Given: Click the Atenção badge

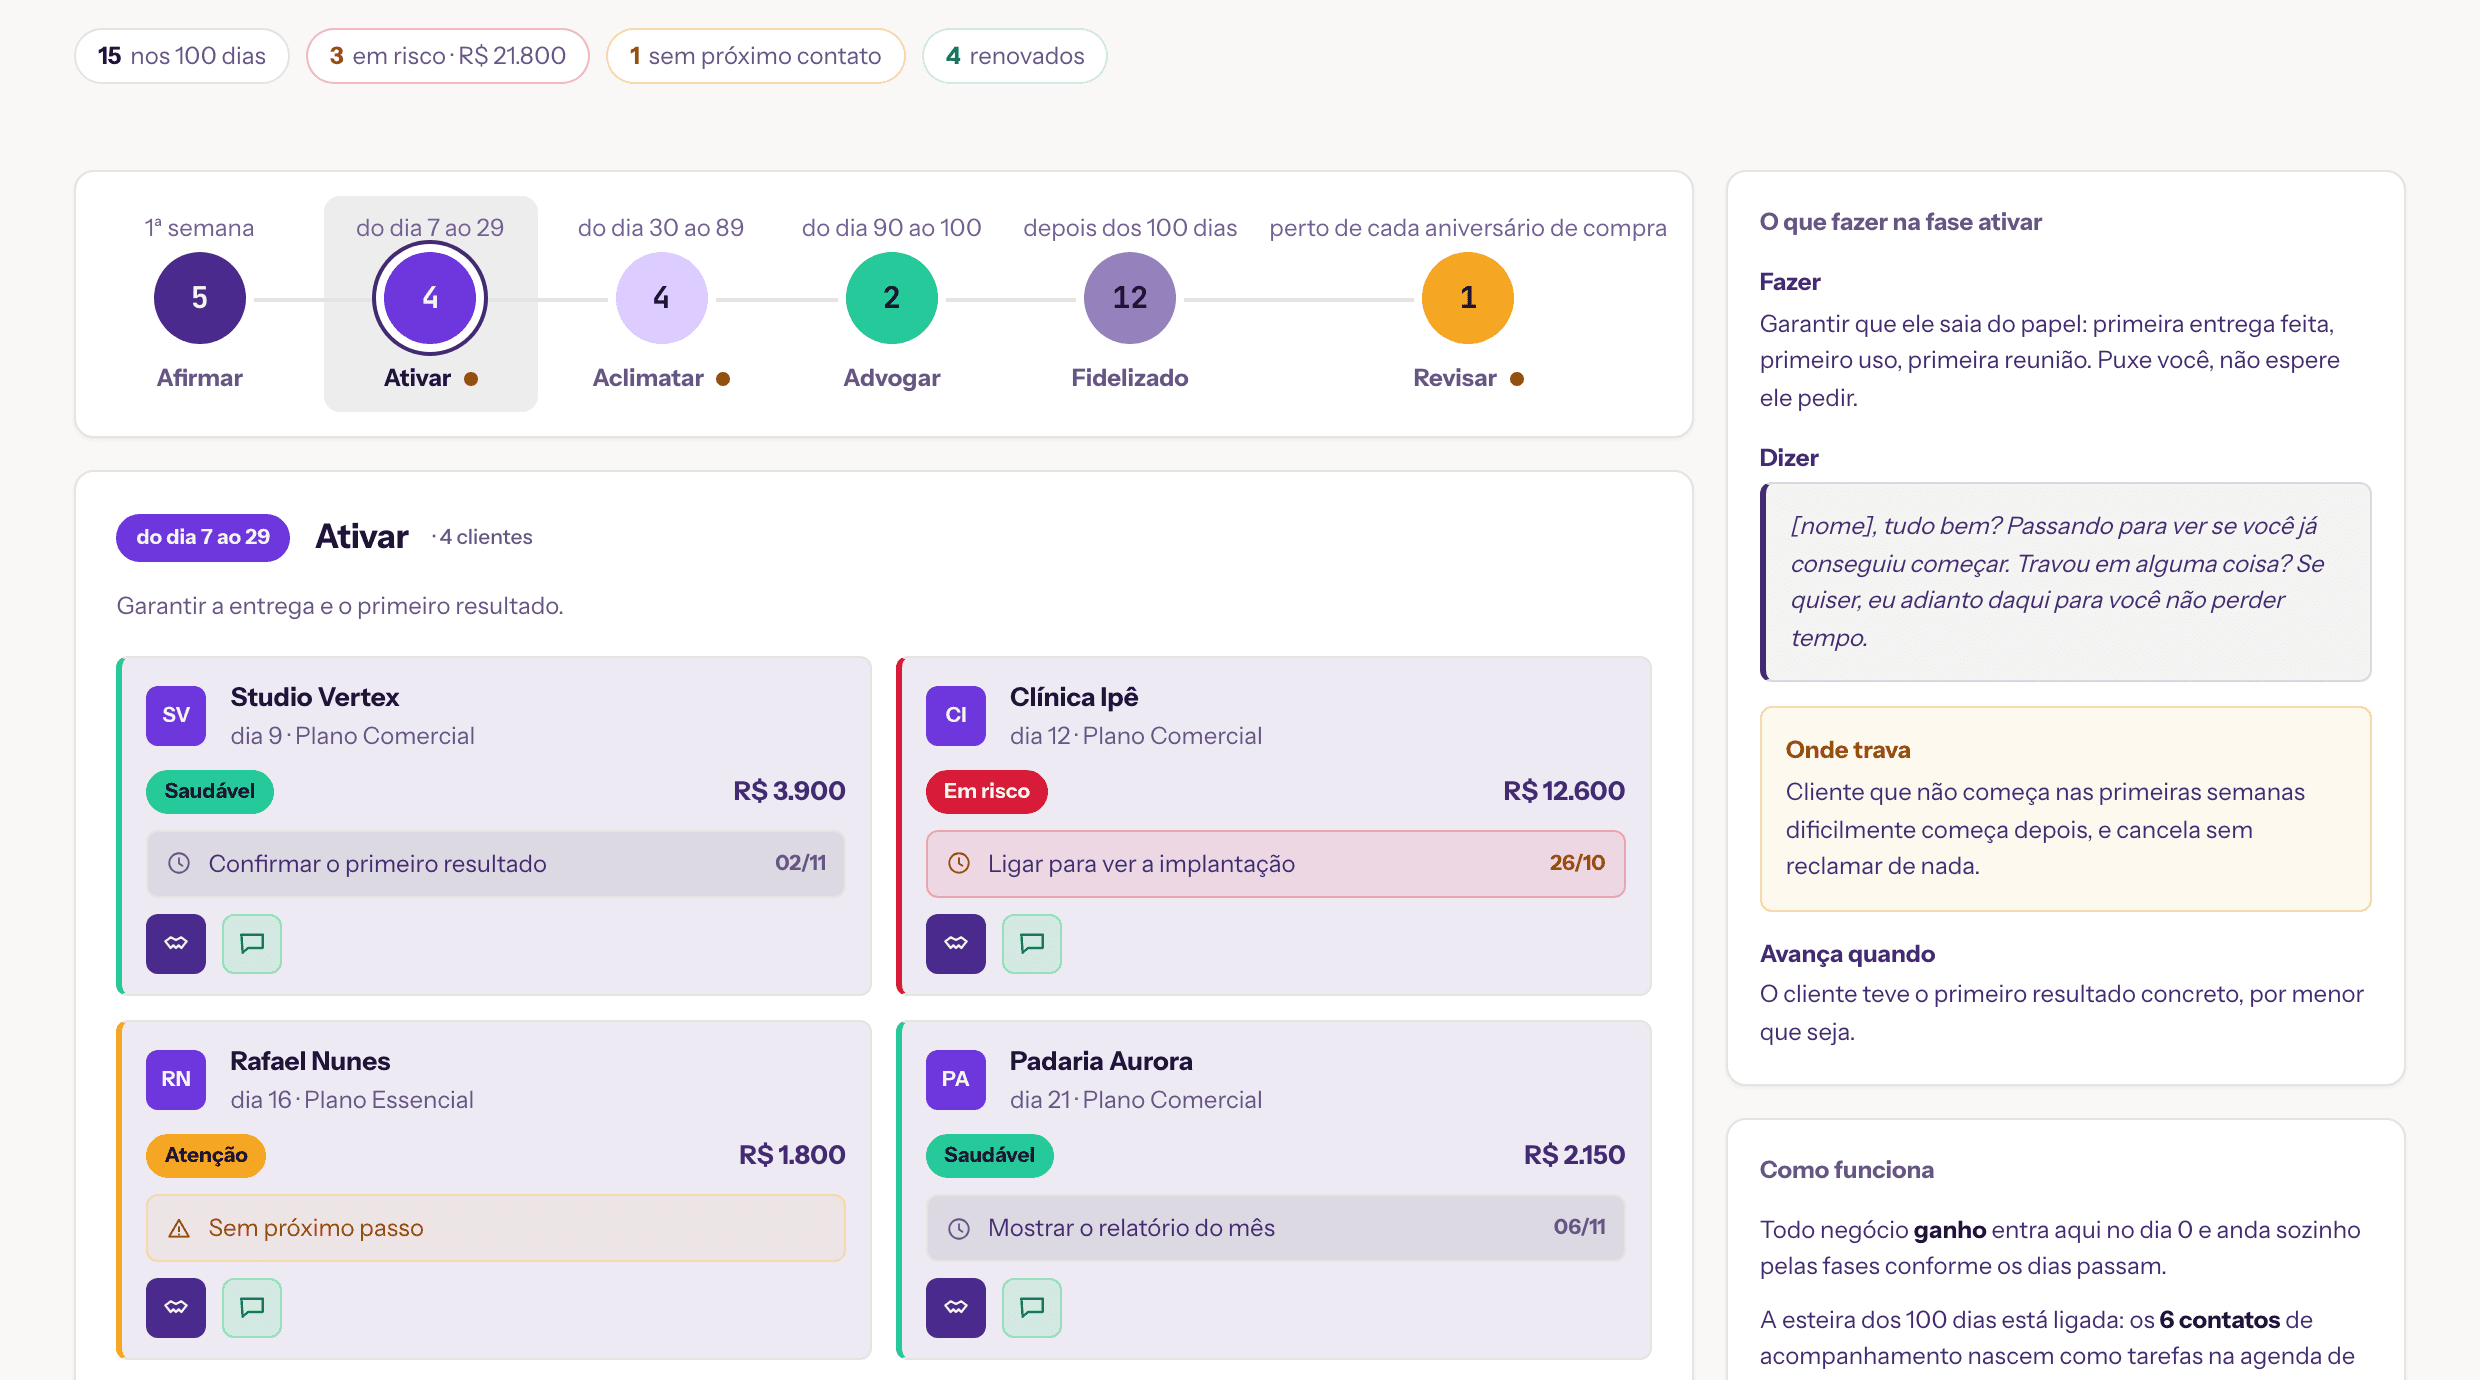Looking at the screenshot, I should click(x=206, y=1155).
